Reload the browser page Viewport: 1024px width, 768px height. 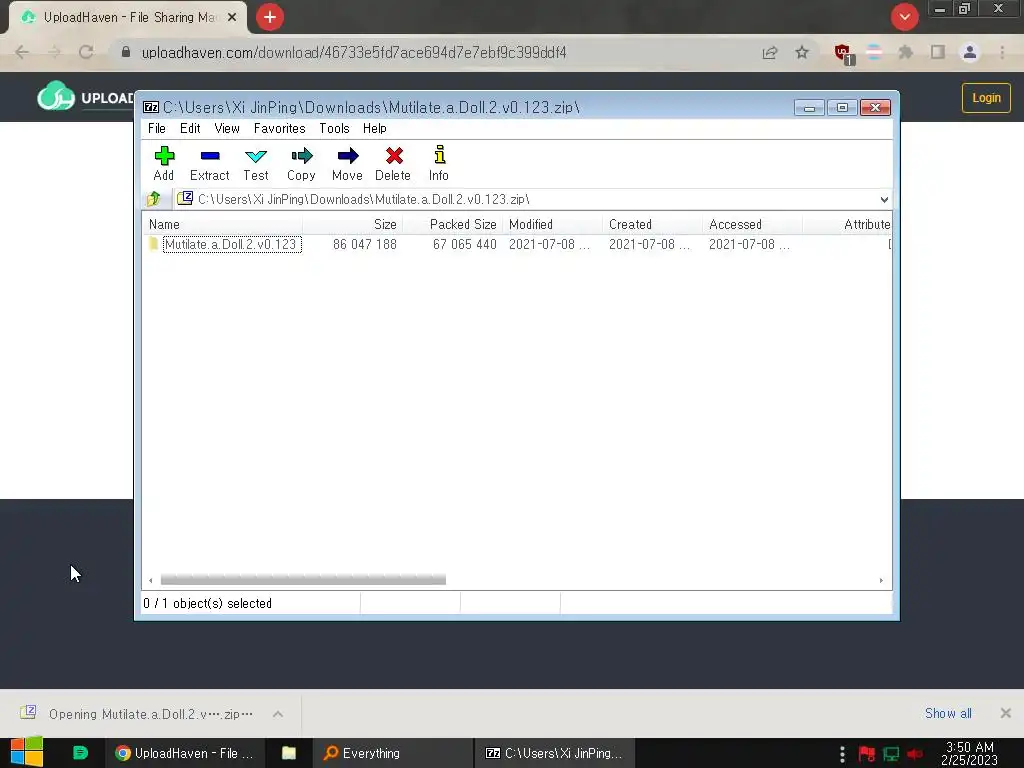click(86, 52)
